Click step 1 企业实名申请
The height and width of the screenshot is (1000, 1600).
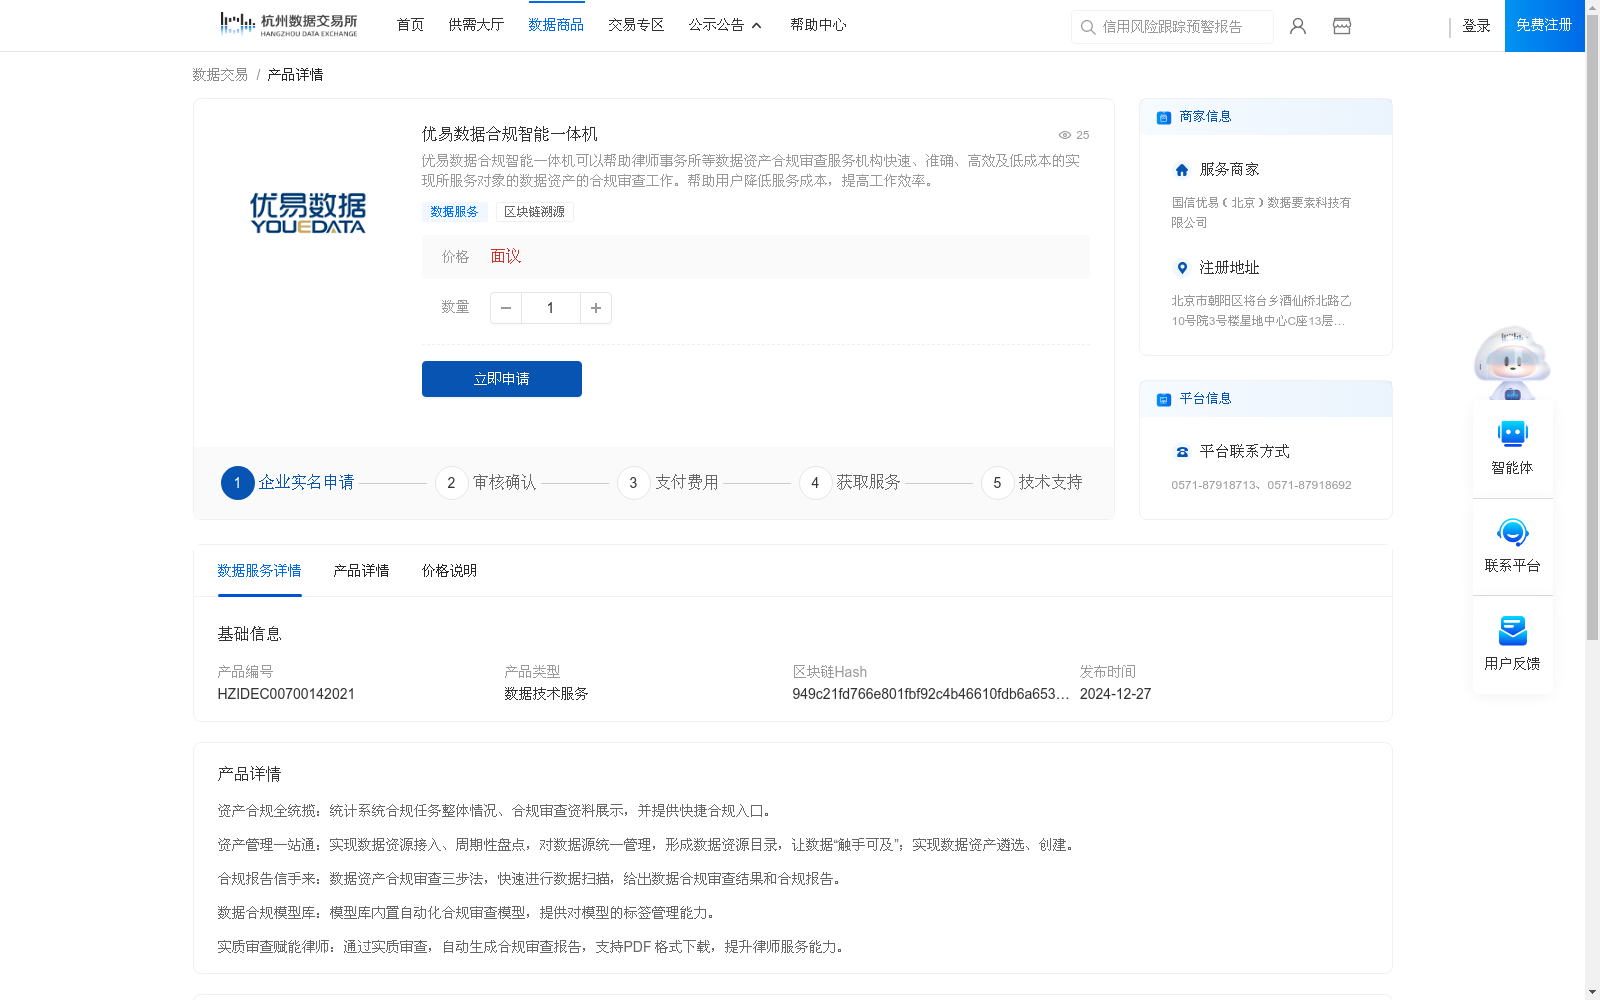pos(288,483)
